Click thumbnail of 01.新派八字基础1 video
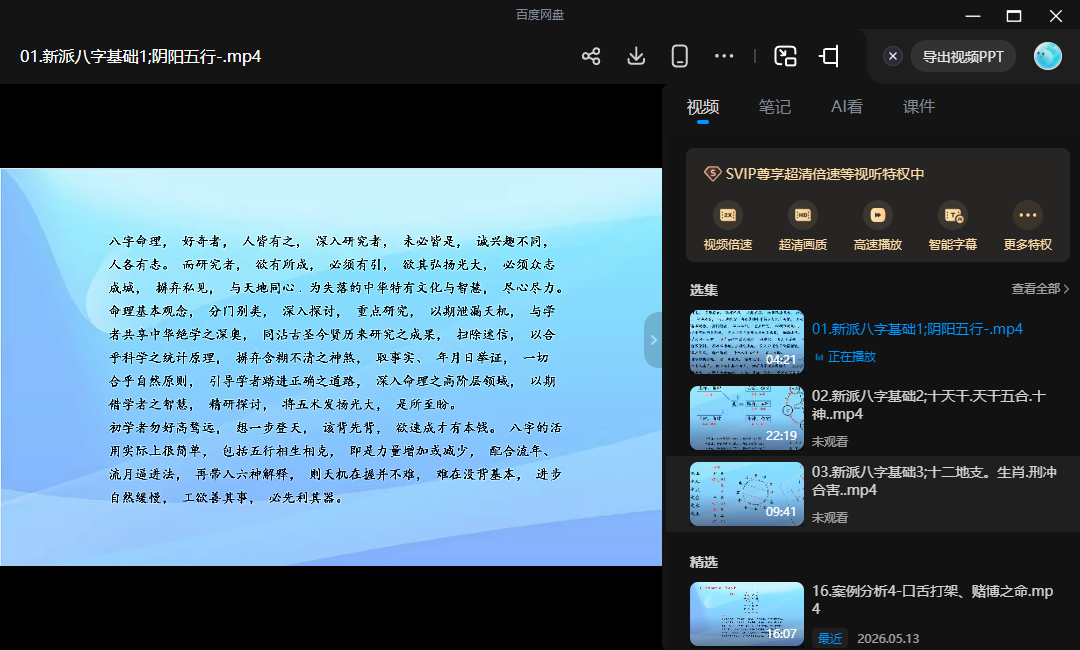 tap(747, 342)
